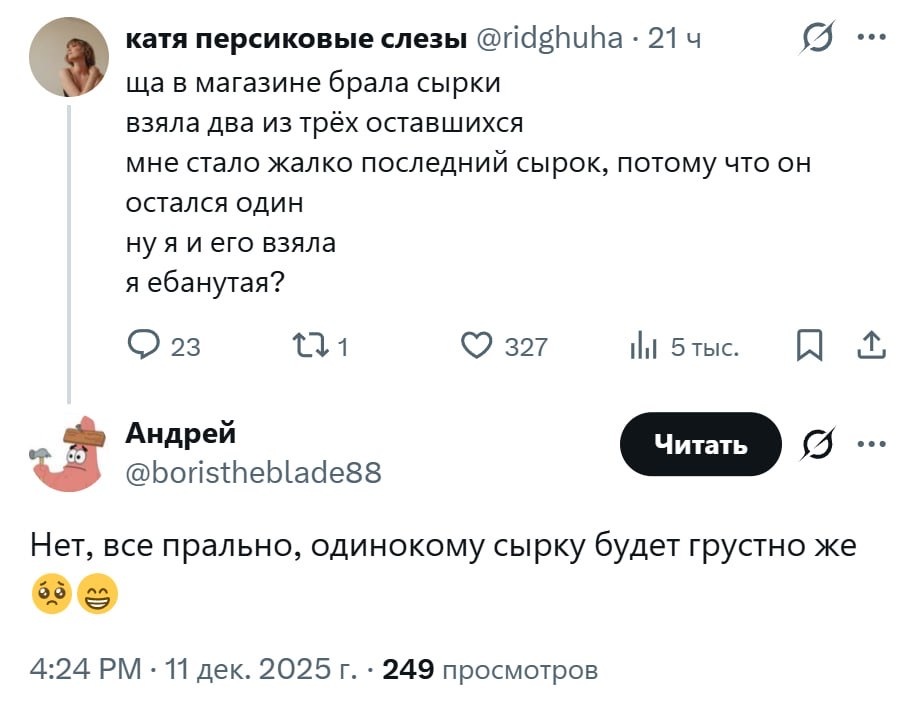Click the display name катя персиковые слезы

tap(297, 40)
